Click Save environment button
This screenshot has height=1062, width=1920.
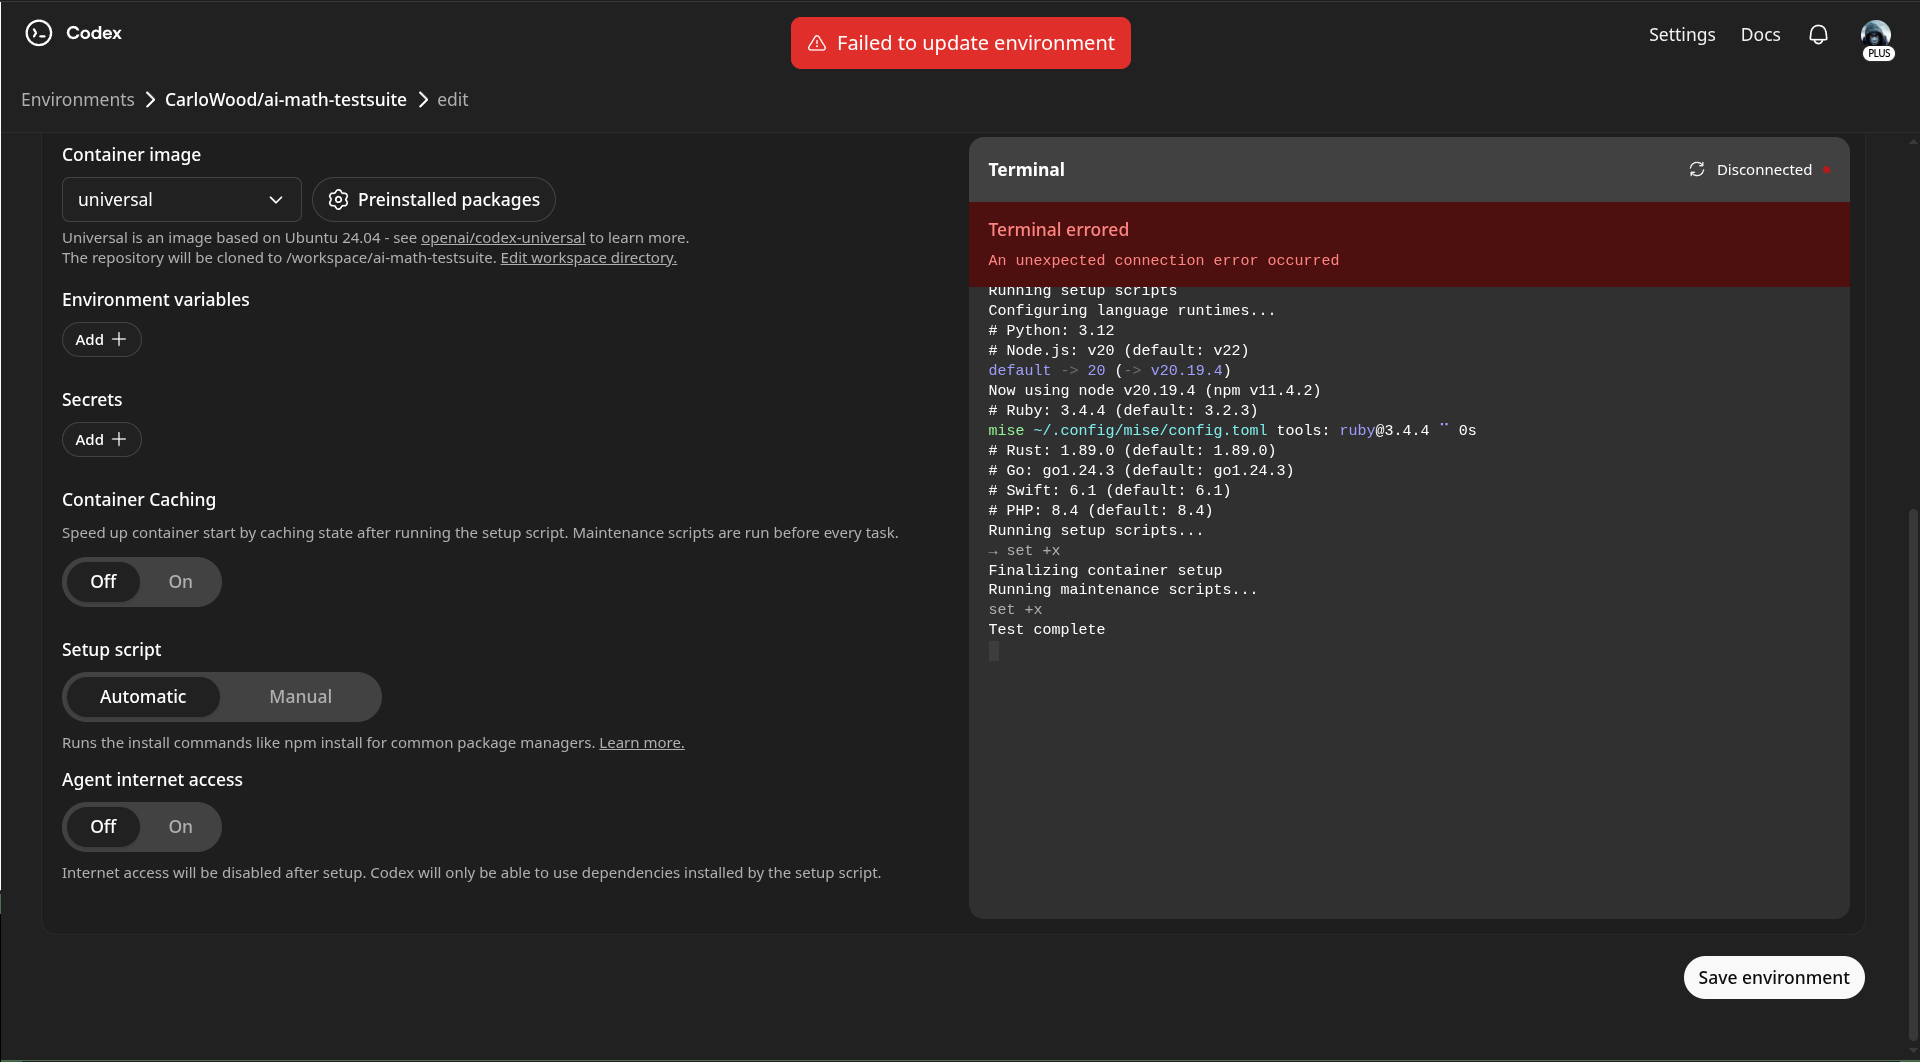pyautogui.click(x=1774, y=978)
